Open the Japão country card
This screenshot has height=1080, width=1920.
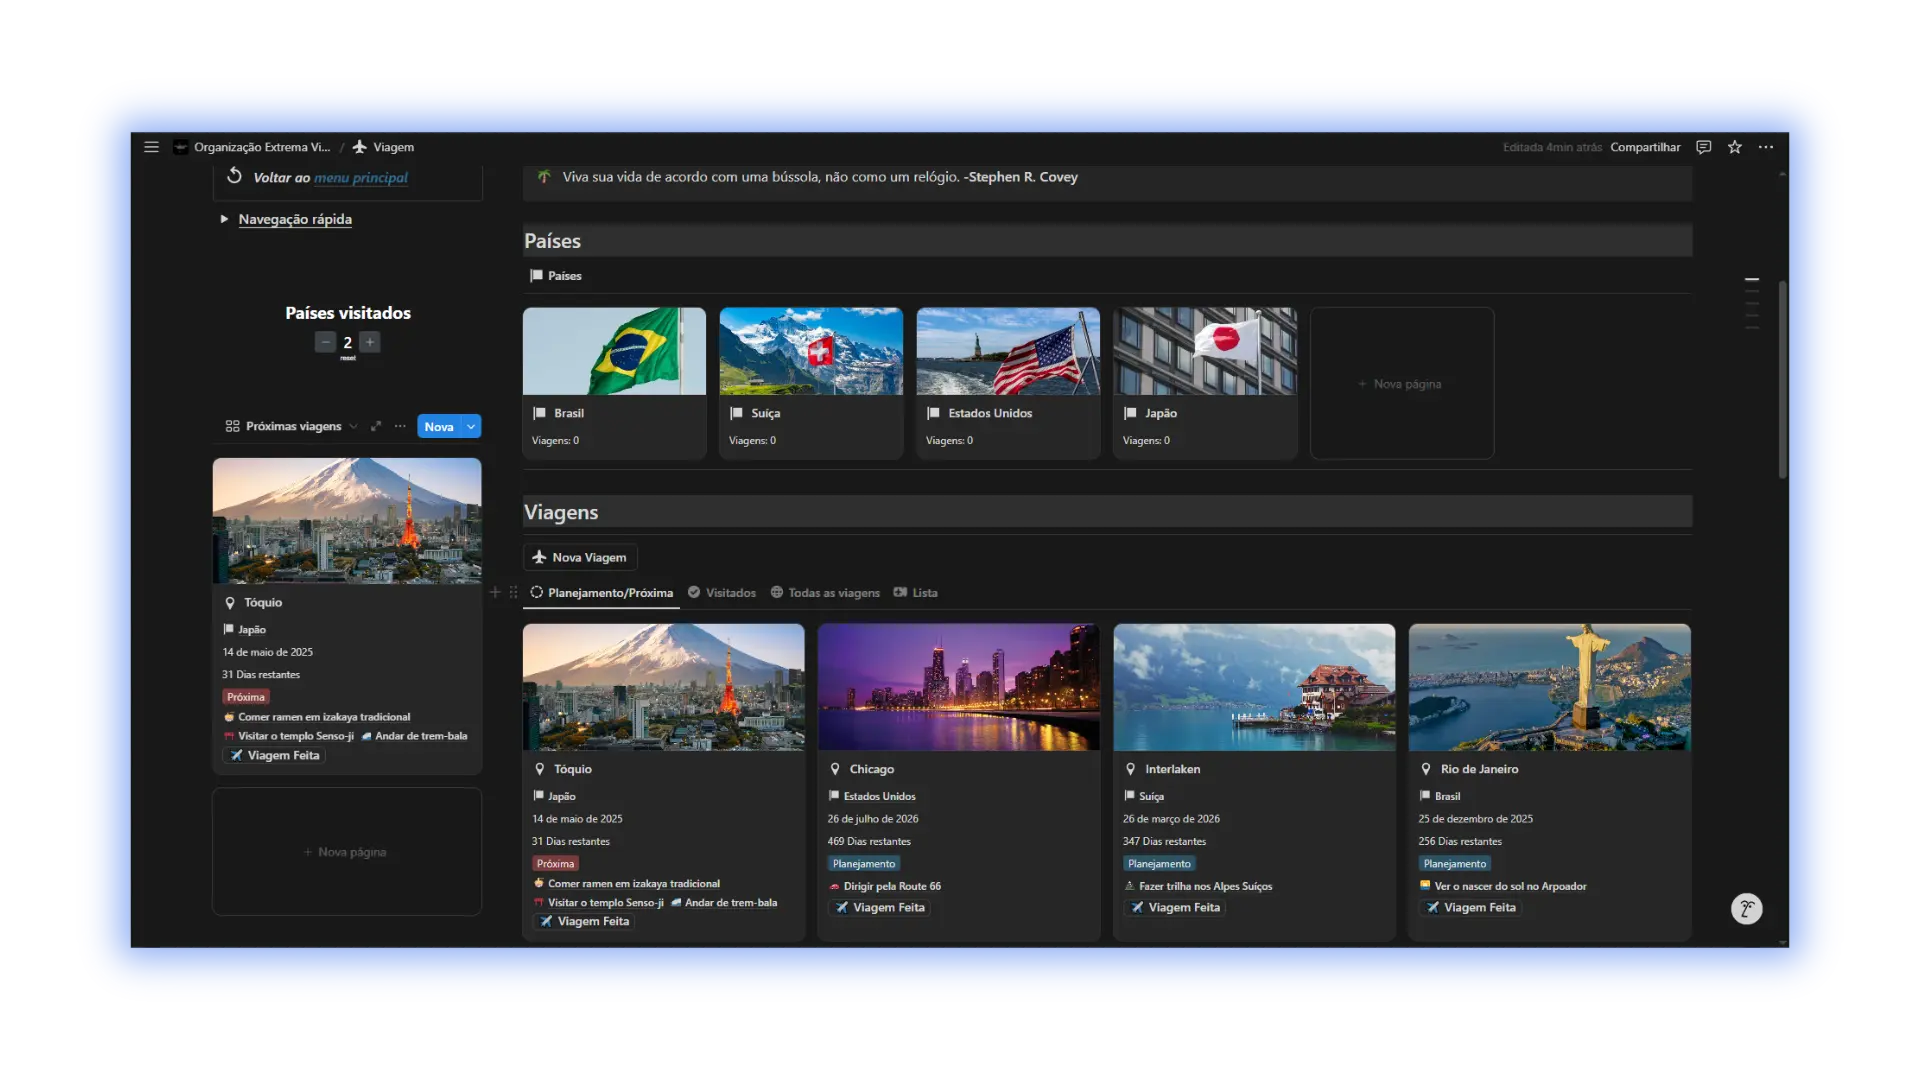(1205, 383)
